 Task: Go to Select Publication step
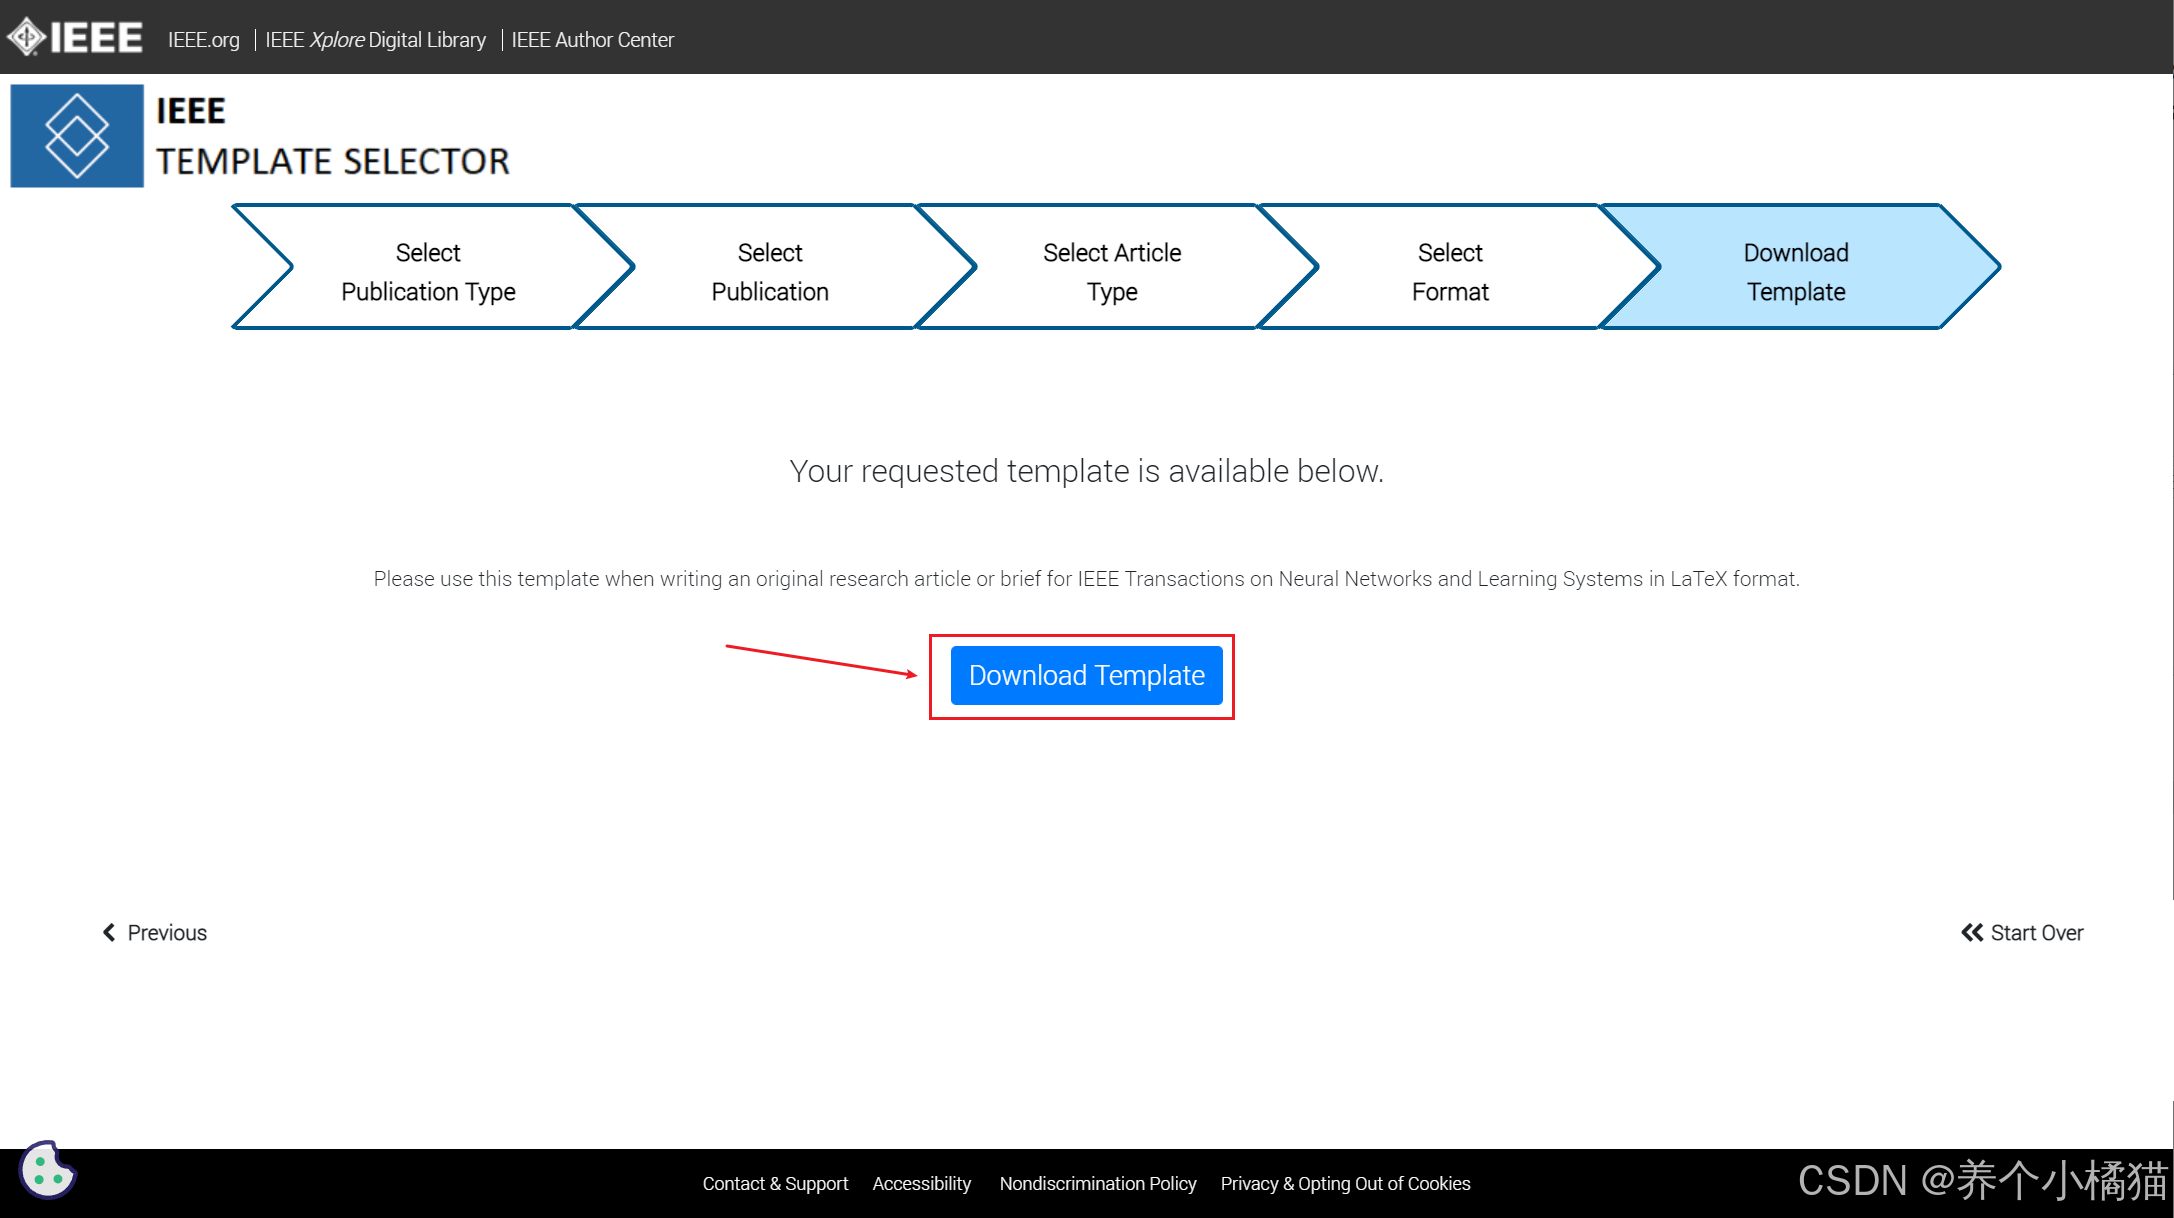pyautogui.click(x=770, y=271)
